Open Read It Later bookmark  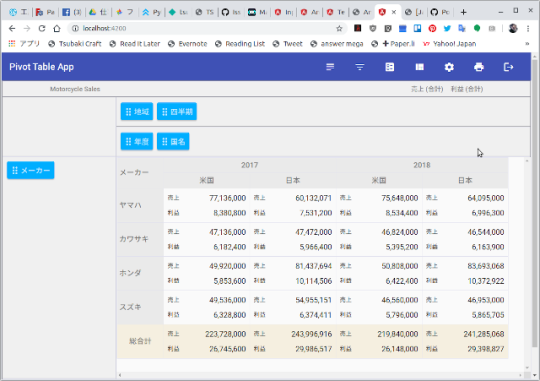135,44
